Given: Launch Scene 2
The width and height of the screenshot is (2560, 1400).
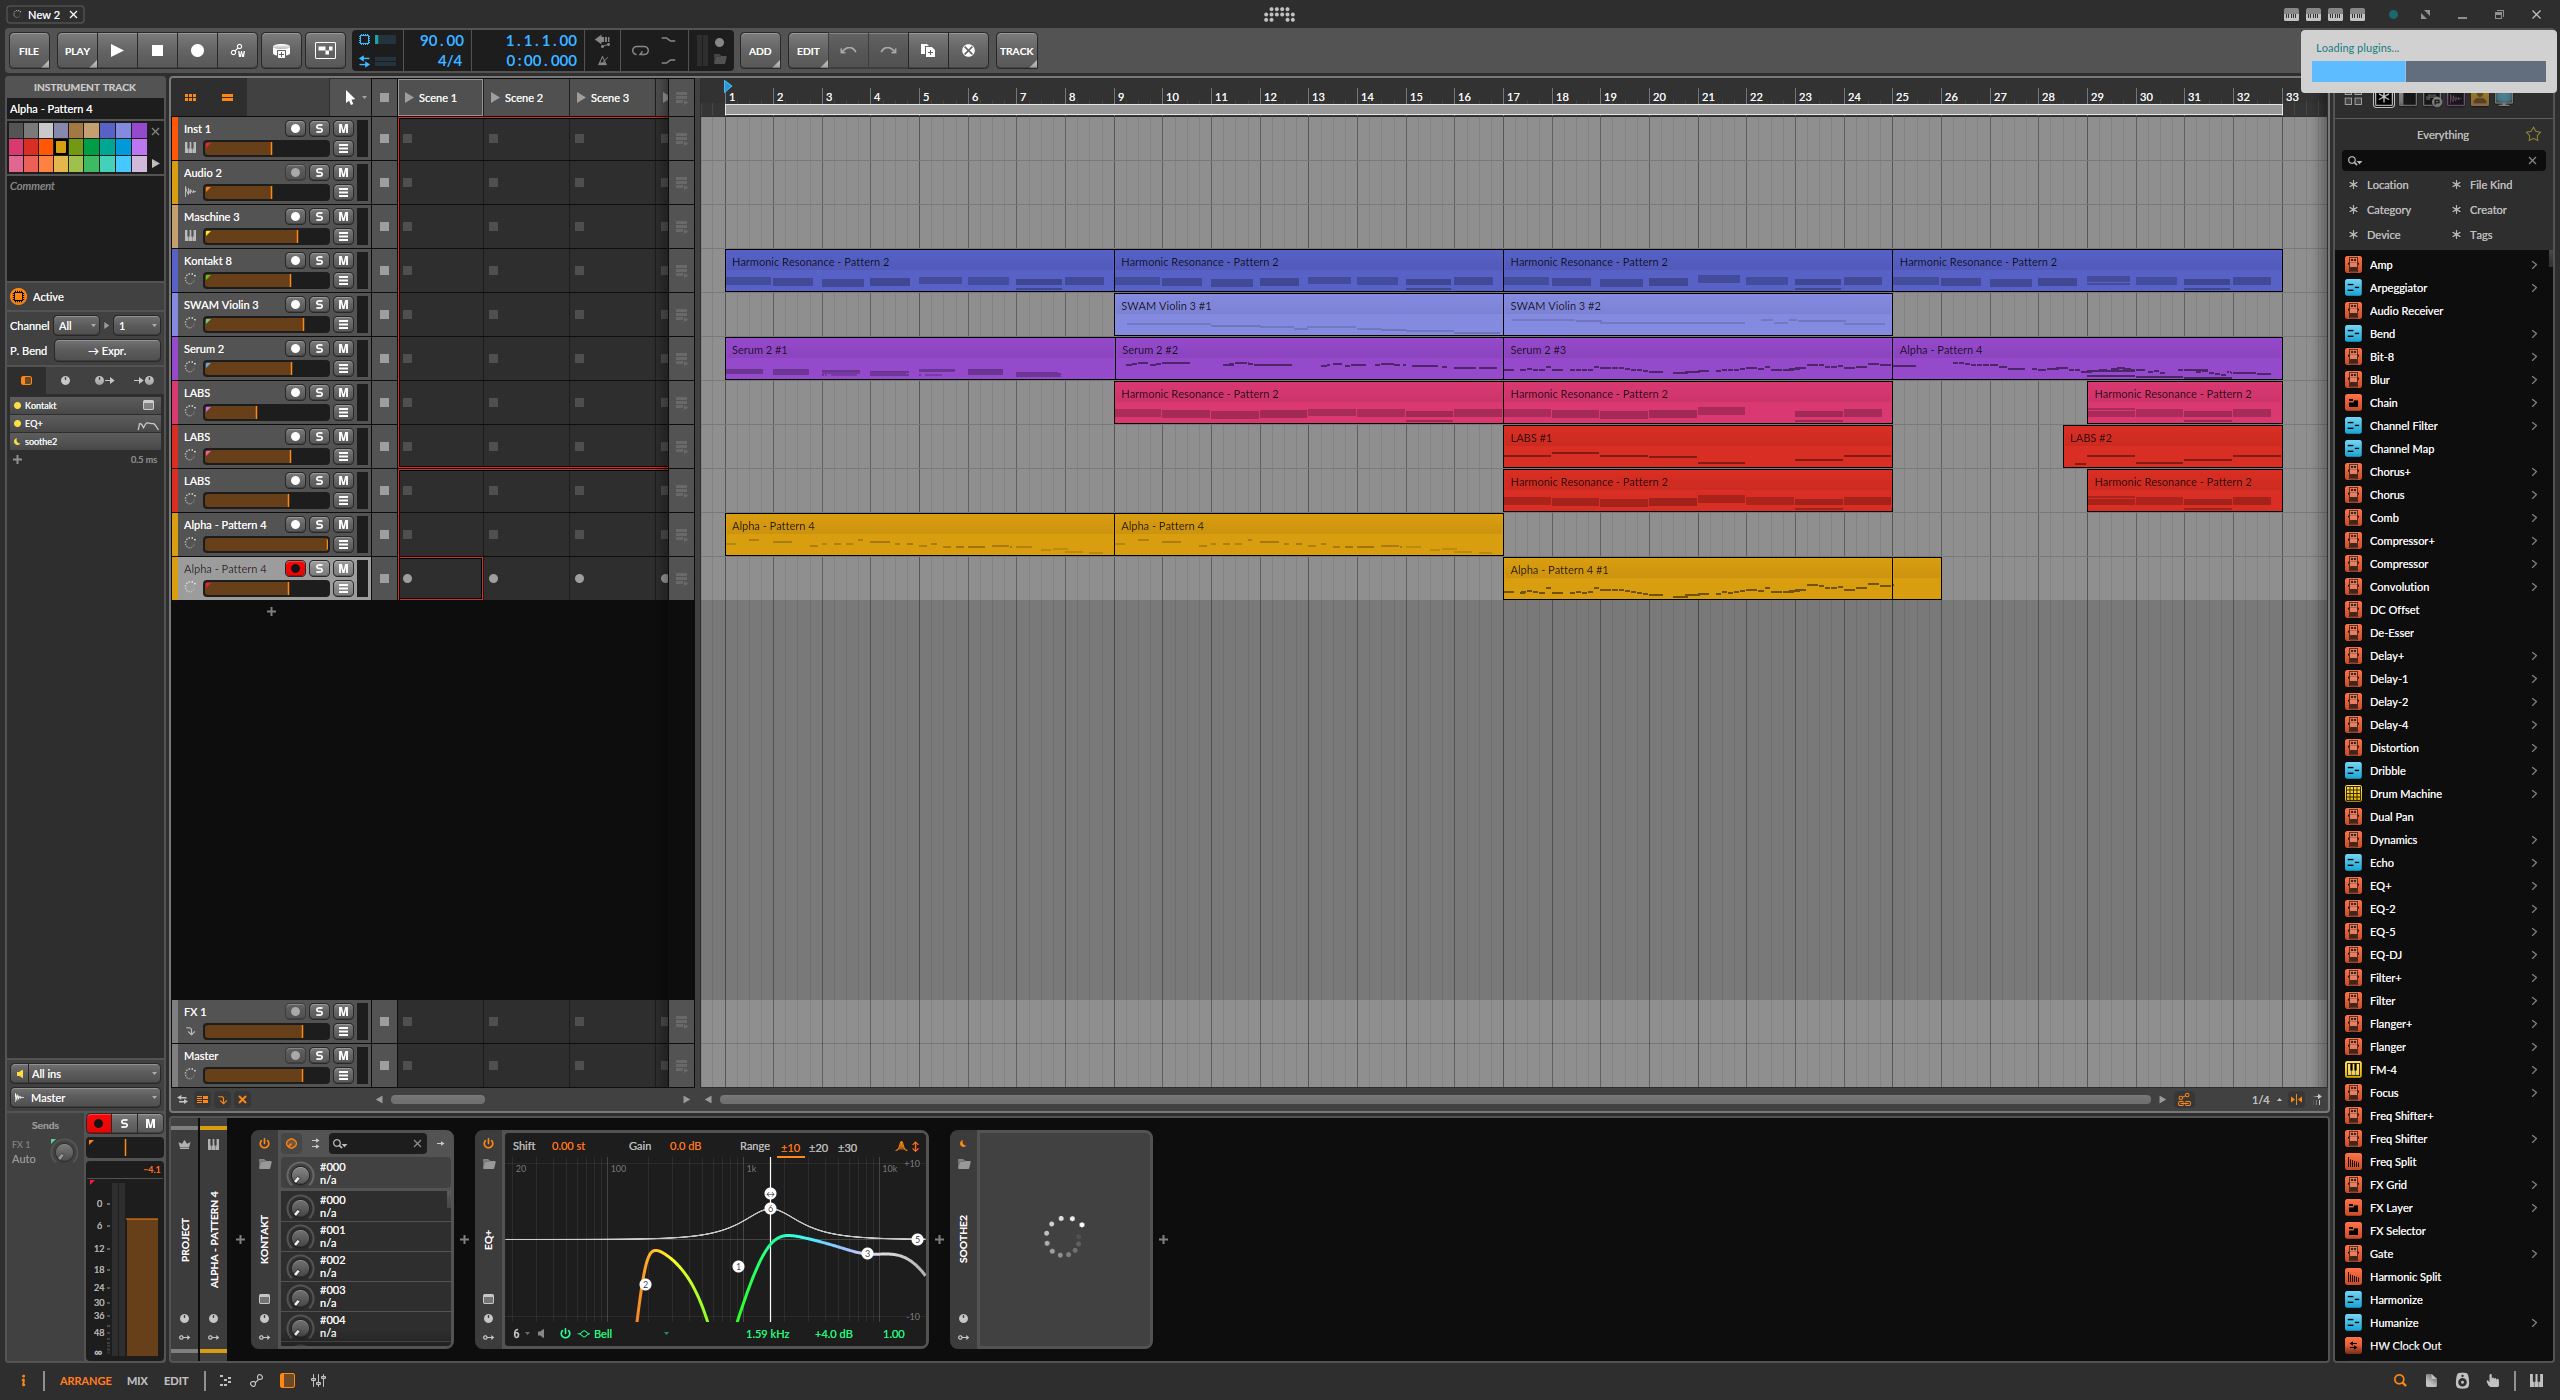Looking at the screenshot, I should [496, 98].
